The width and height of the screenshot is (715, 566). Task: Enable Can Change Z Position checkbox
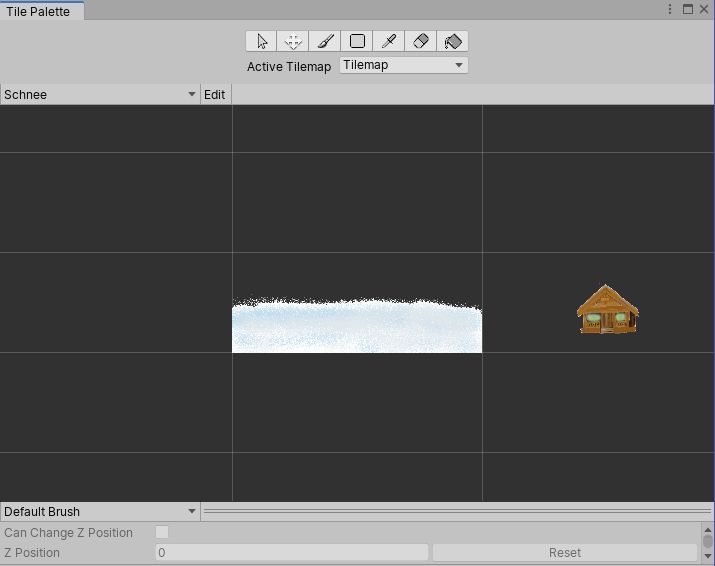pyautogui.click(x=162, y=532)
